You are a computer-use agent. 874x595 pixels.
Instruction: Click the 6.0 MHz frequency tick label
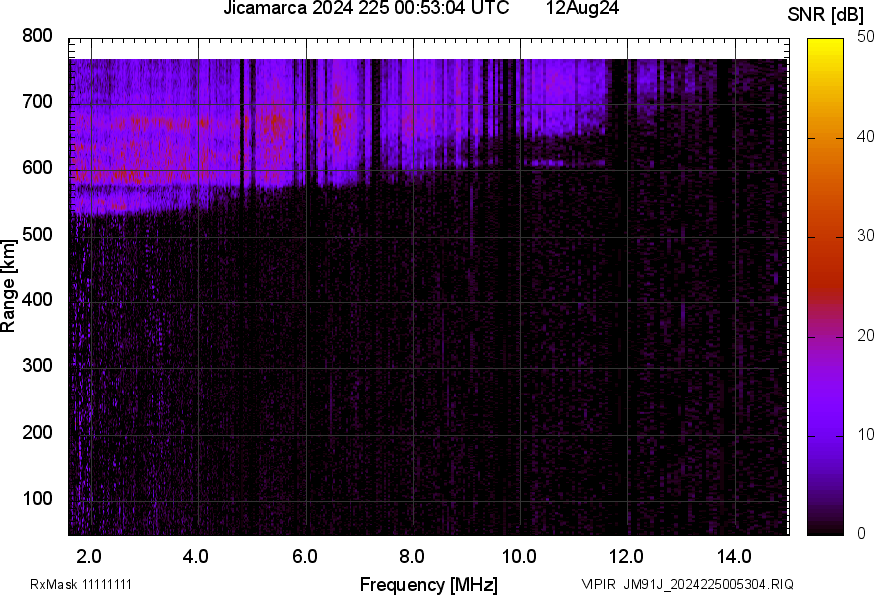pyautogui.click(x=304, y=556)
